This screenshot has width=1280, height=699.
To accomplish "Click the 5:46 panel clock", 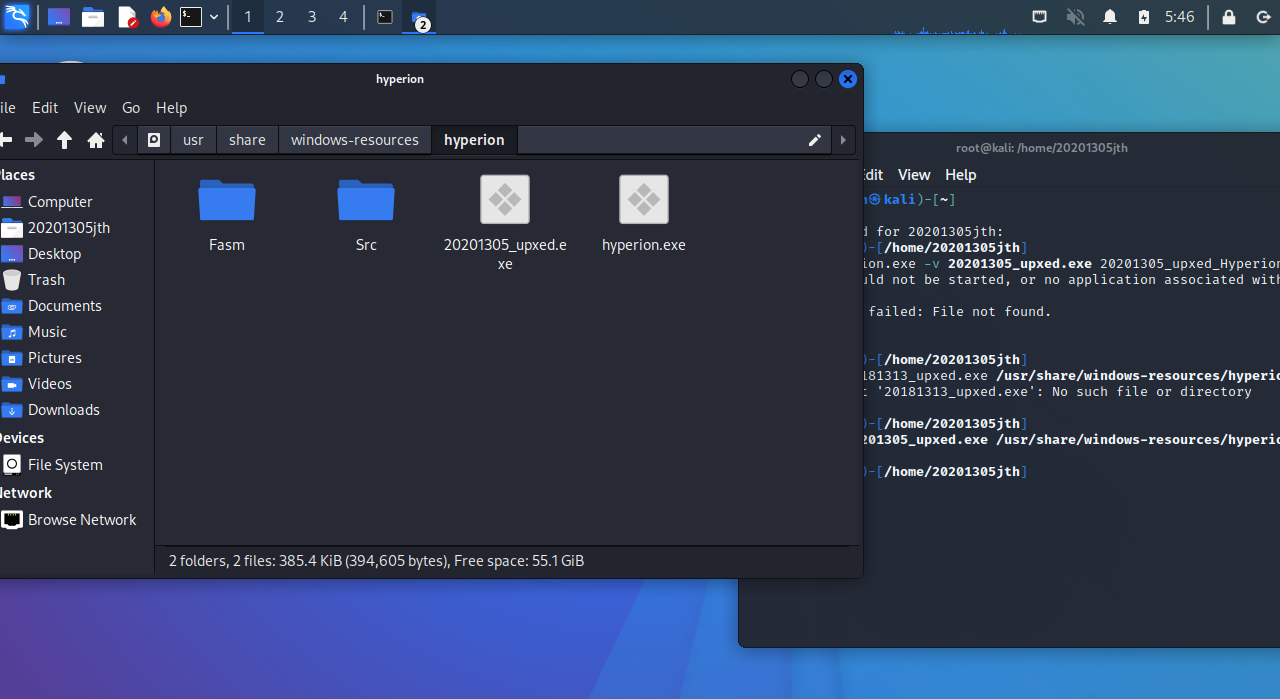I will (1180, 17).
